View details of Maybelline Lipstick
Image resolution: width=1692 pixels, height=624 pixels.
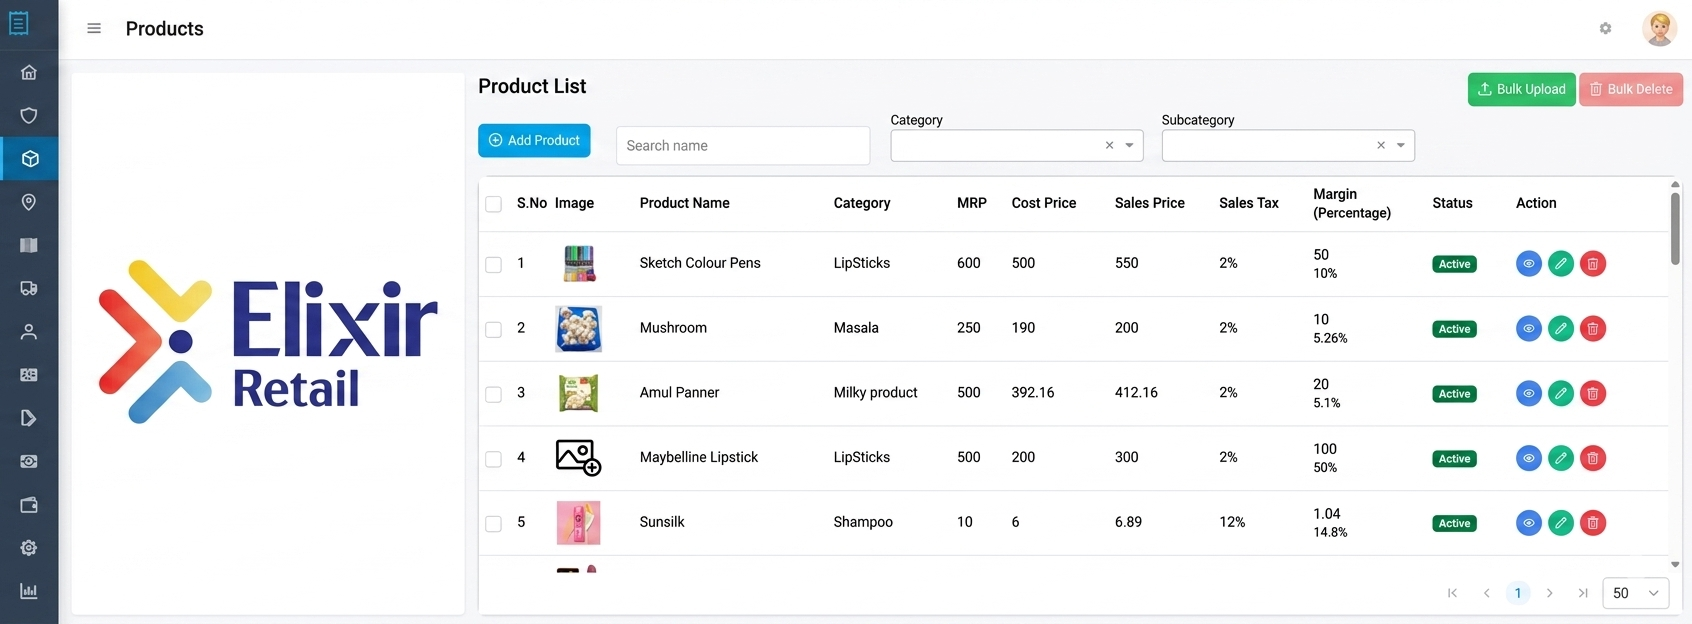coord(1529,458)
